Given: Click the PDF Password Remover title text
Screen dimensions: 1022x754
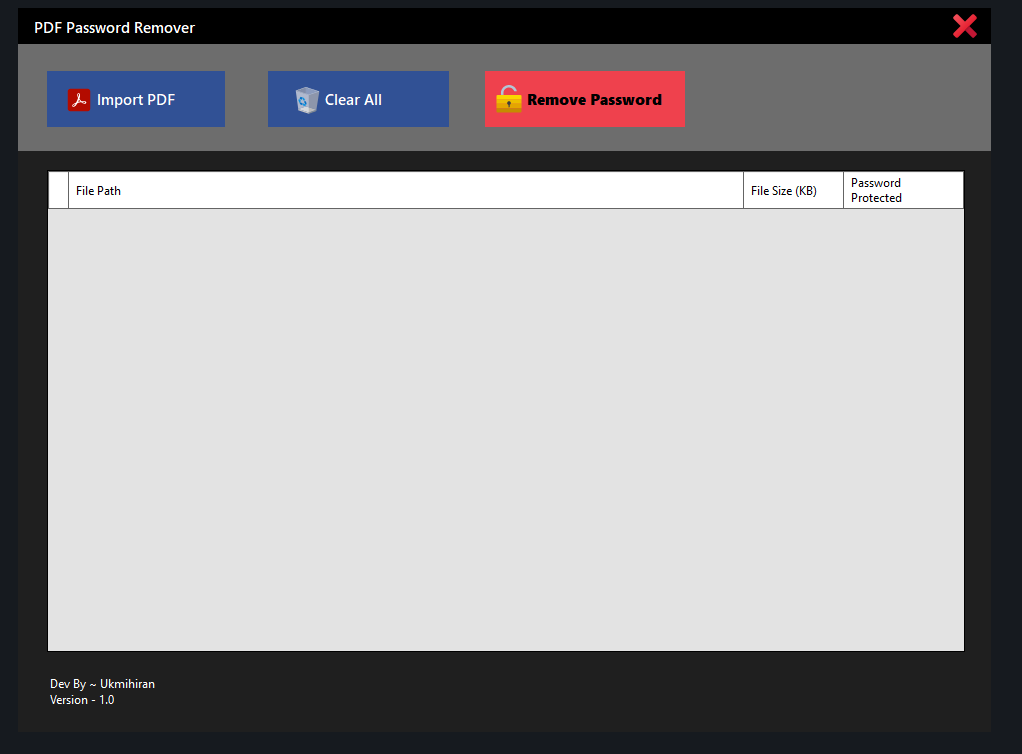Looking at the screenshot, I should tap(115, 27).
